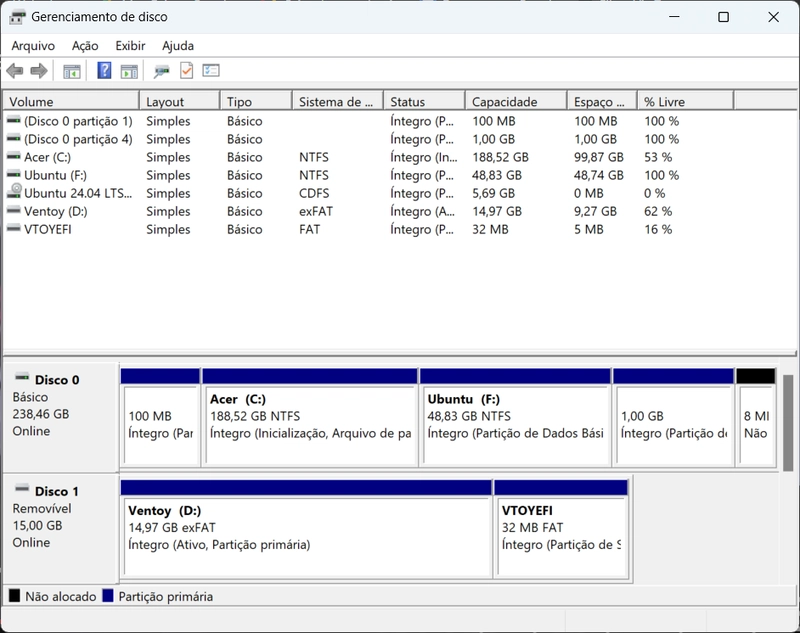Sort by the Espaço... column header

coord(602,102)
